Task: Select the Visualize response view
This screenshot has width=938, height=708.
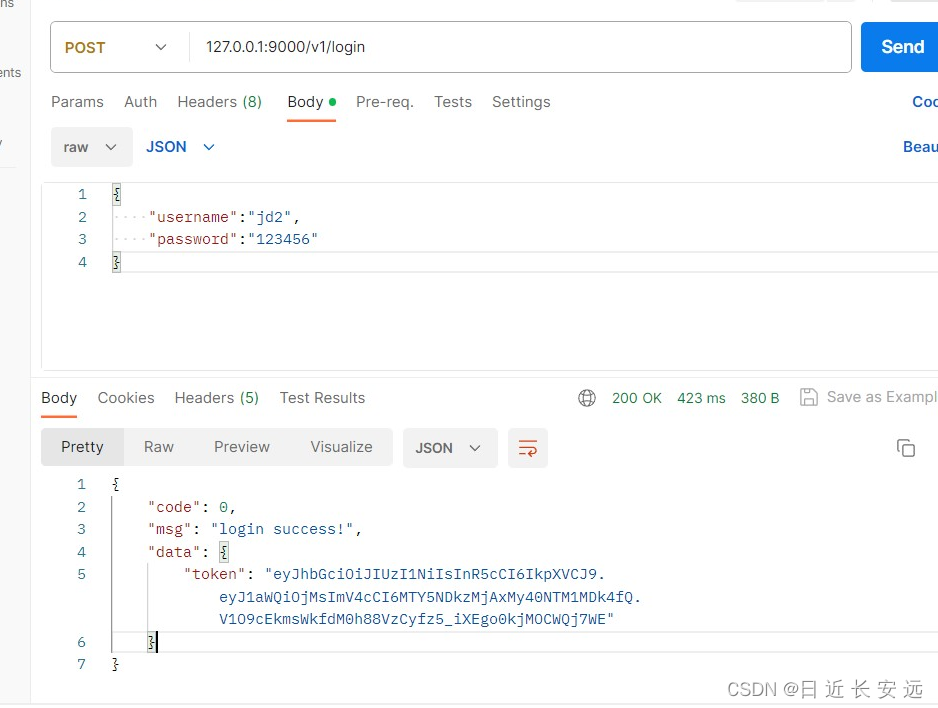Action: 341,447
